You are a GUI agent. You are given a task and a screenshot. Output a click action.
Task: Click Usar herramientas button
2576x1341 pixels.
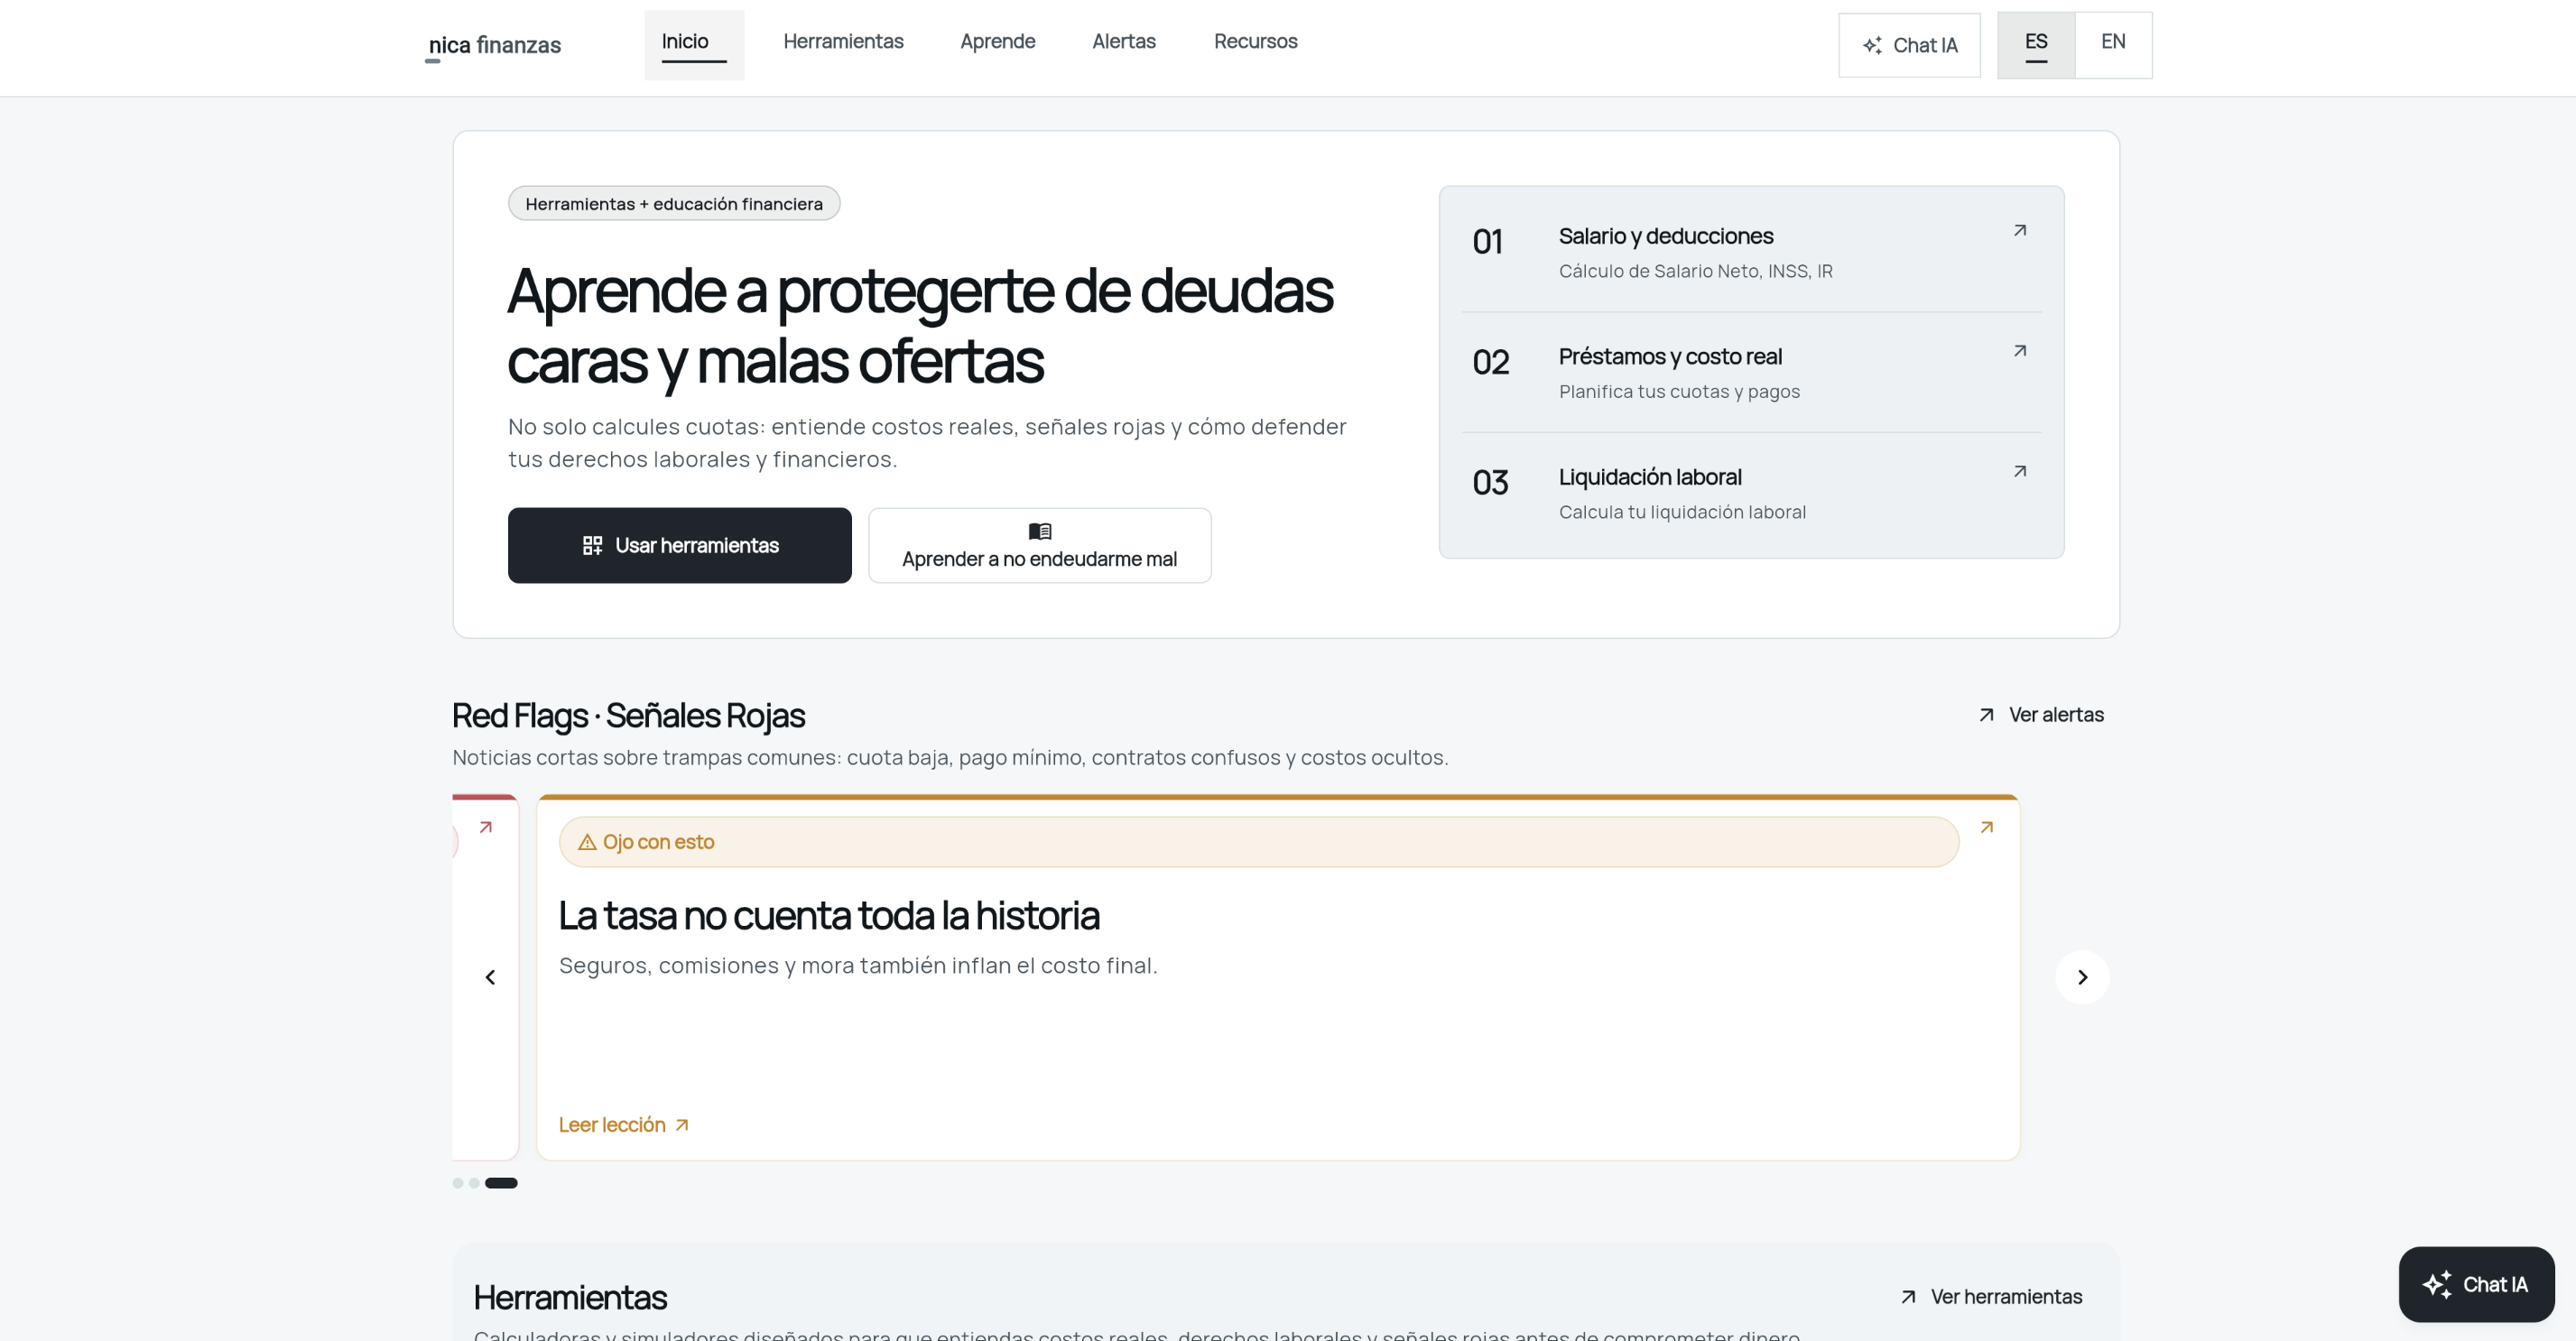(679, 545)
